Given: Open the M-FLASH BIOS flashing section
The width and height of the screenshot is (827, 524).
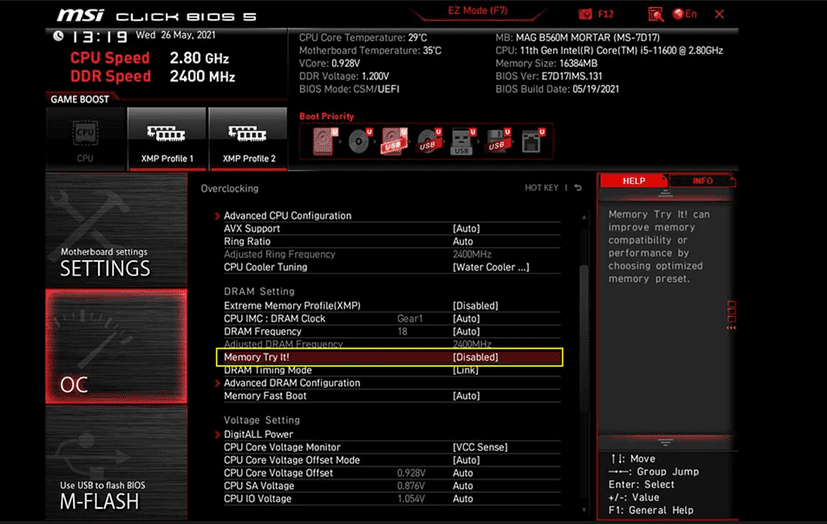Looking at the screenshot, I should [116, 462].
